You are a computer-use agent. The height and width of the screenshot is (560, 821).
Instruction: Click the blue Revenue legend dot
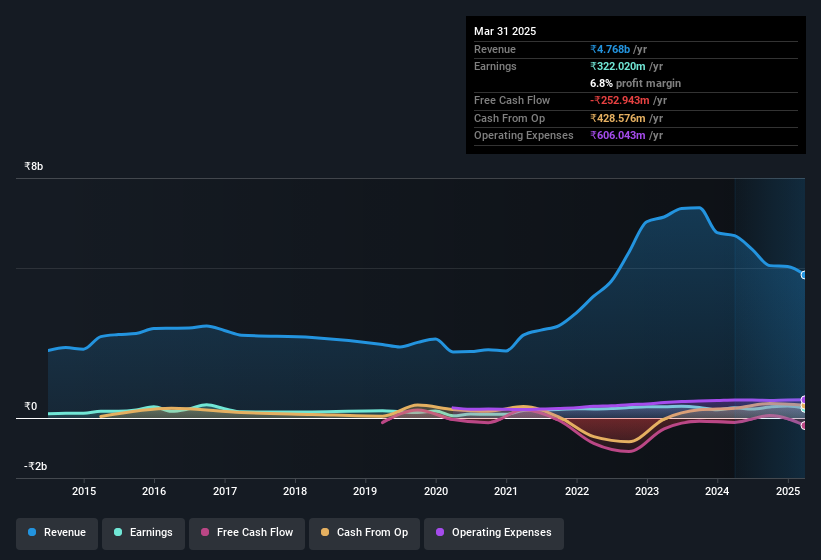(32, 532)
